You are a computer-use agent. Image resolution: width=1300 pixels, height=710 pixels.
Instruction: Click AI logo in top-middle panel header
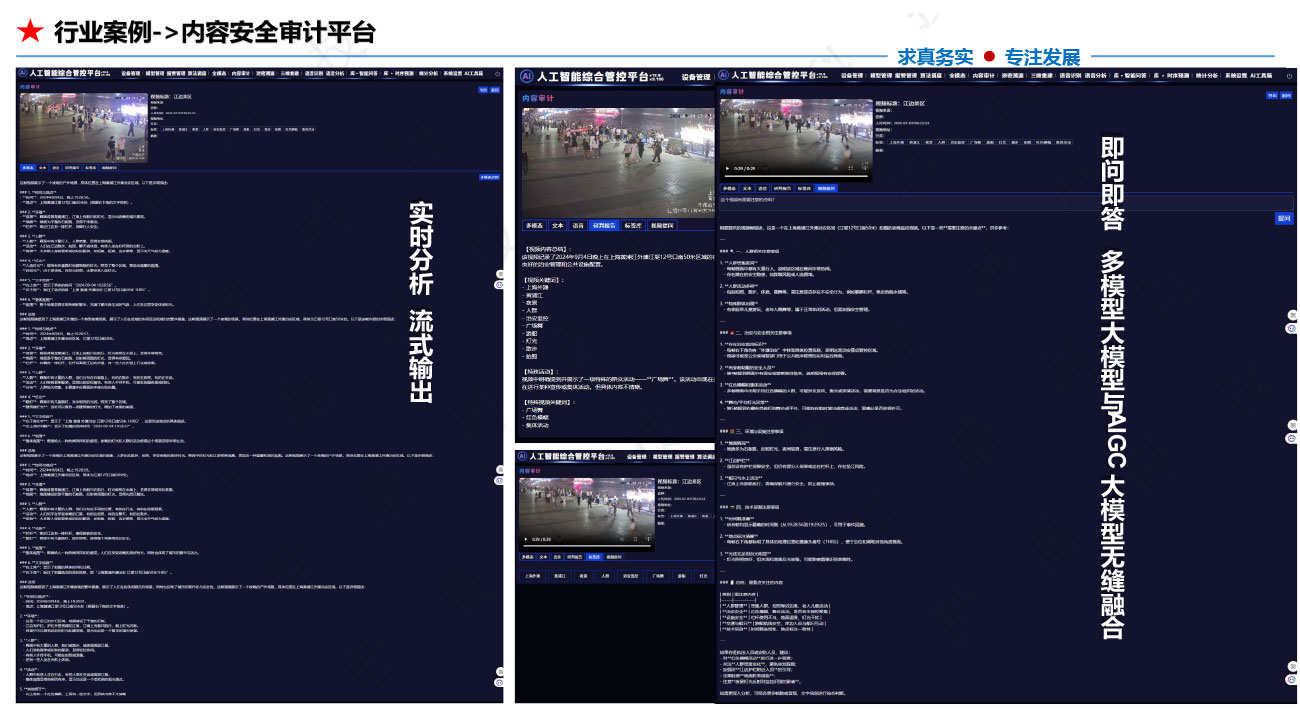pyautogui.click(x=527, y=77)
